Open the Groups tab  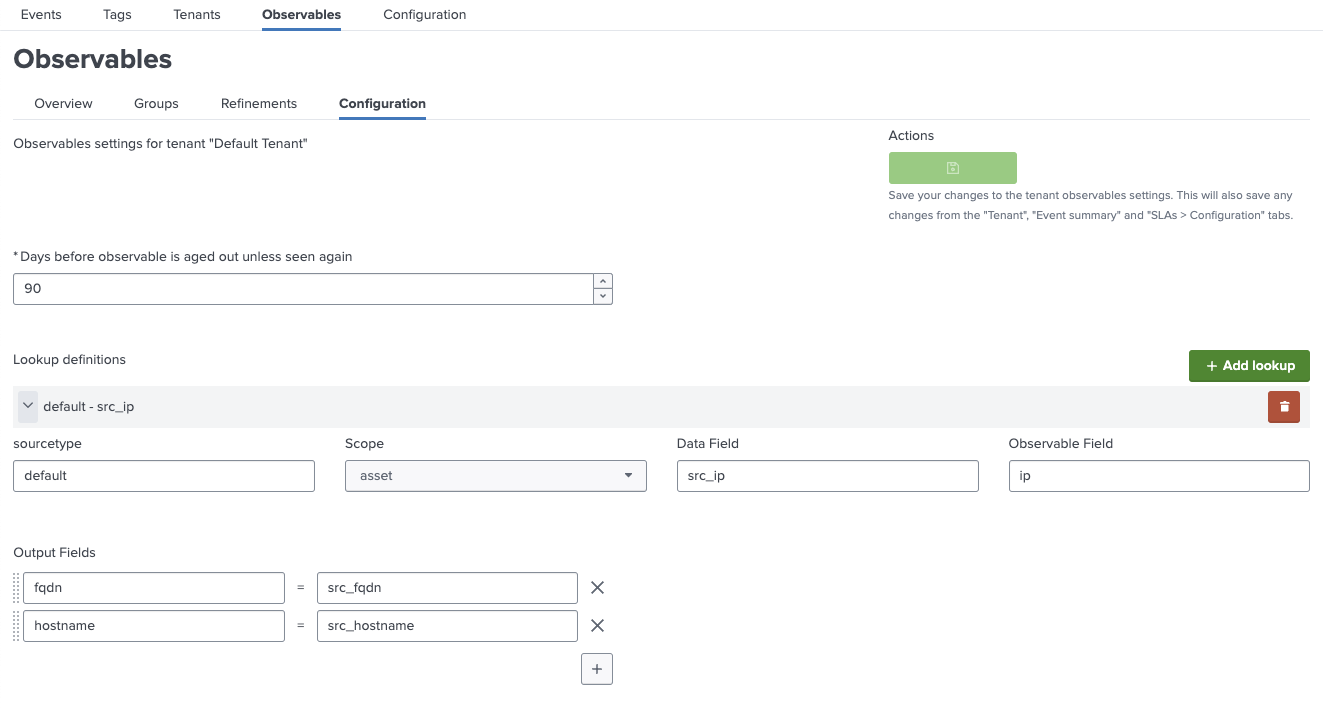156,104
